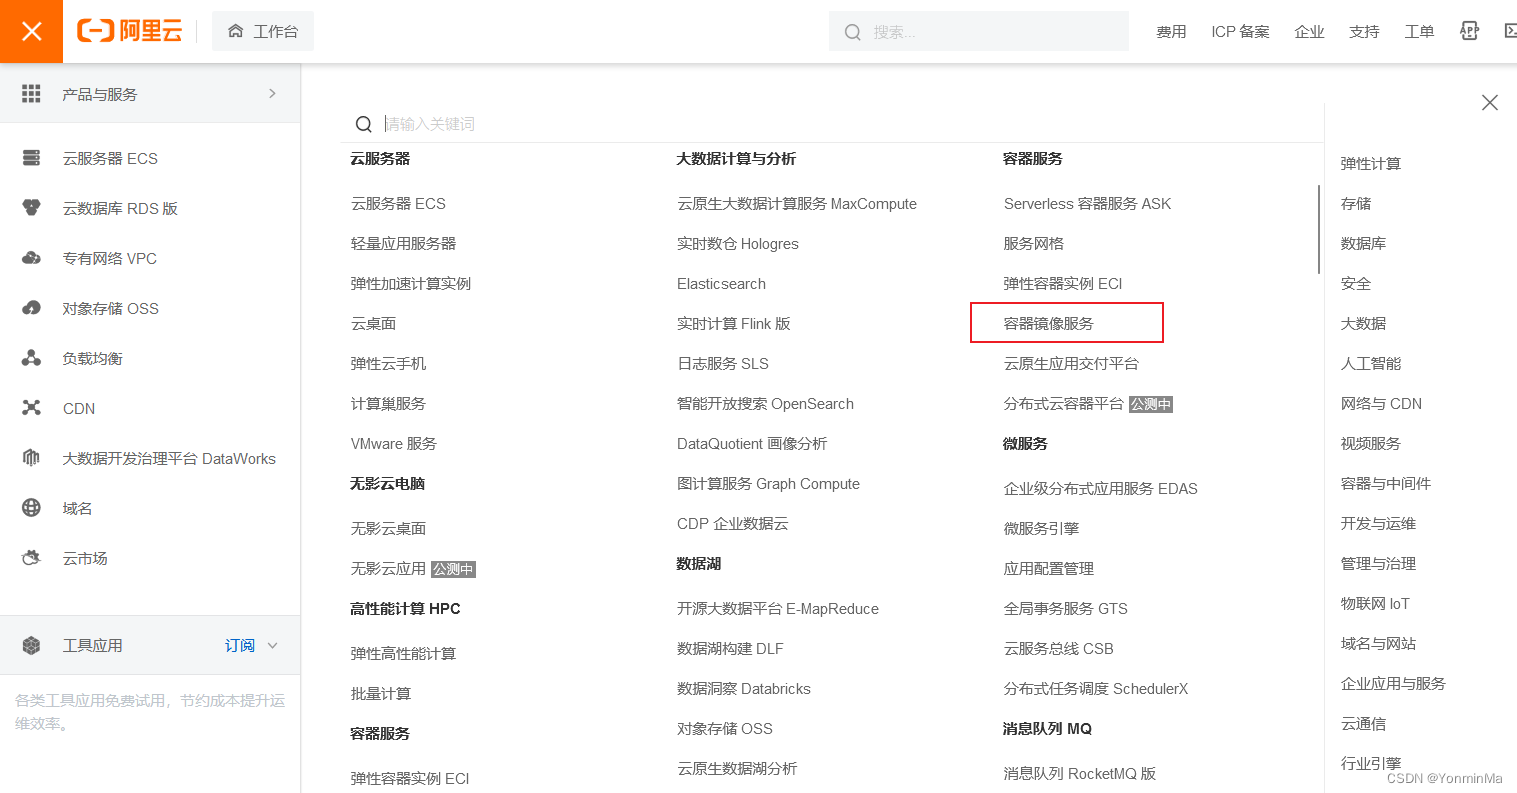This screenshot has height=793, width=1517.
Task: Click the 域名 globe icon
Action: pos(31,508)
